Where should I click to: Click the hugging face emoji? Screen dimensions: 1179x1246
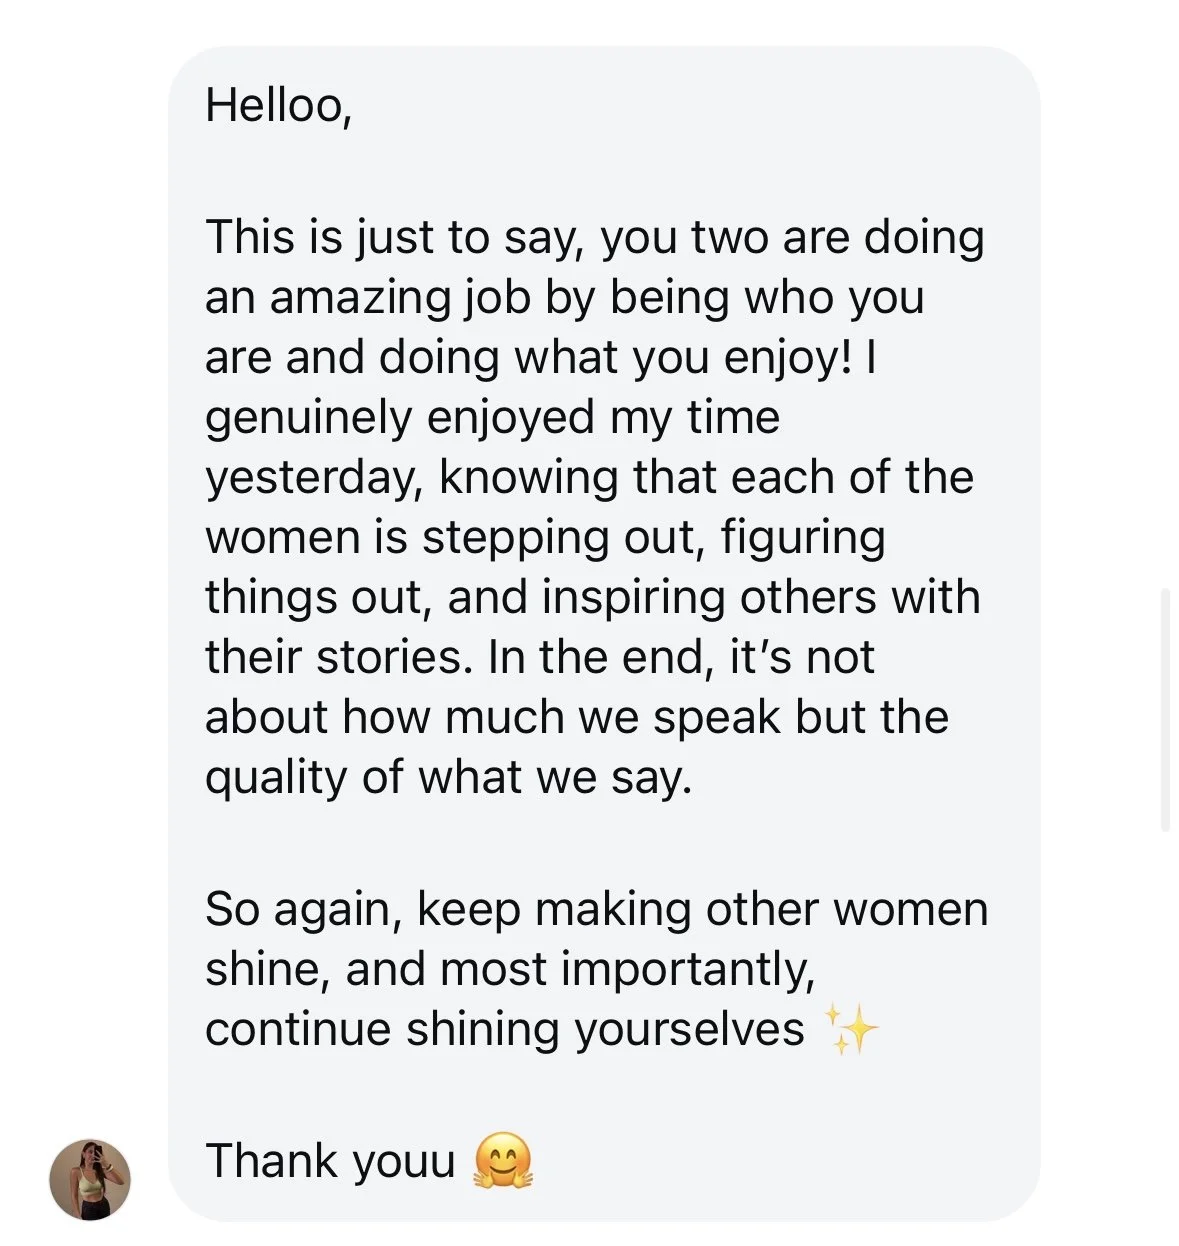pyautogui.click(x=502, y=1161)
